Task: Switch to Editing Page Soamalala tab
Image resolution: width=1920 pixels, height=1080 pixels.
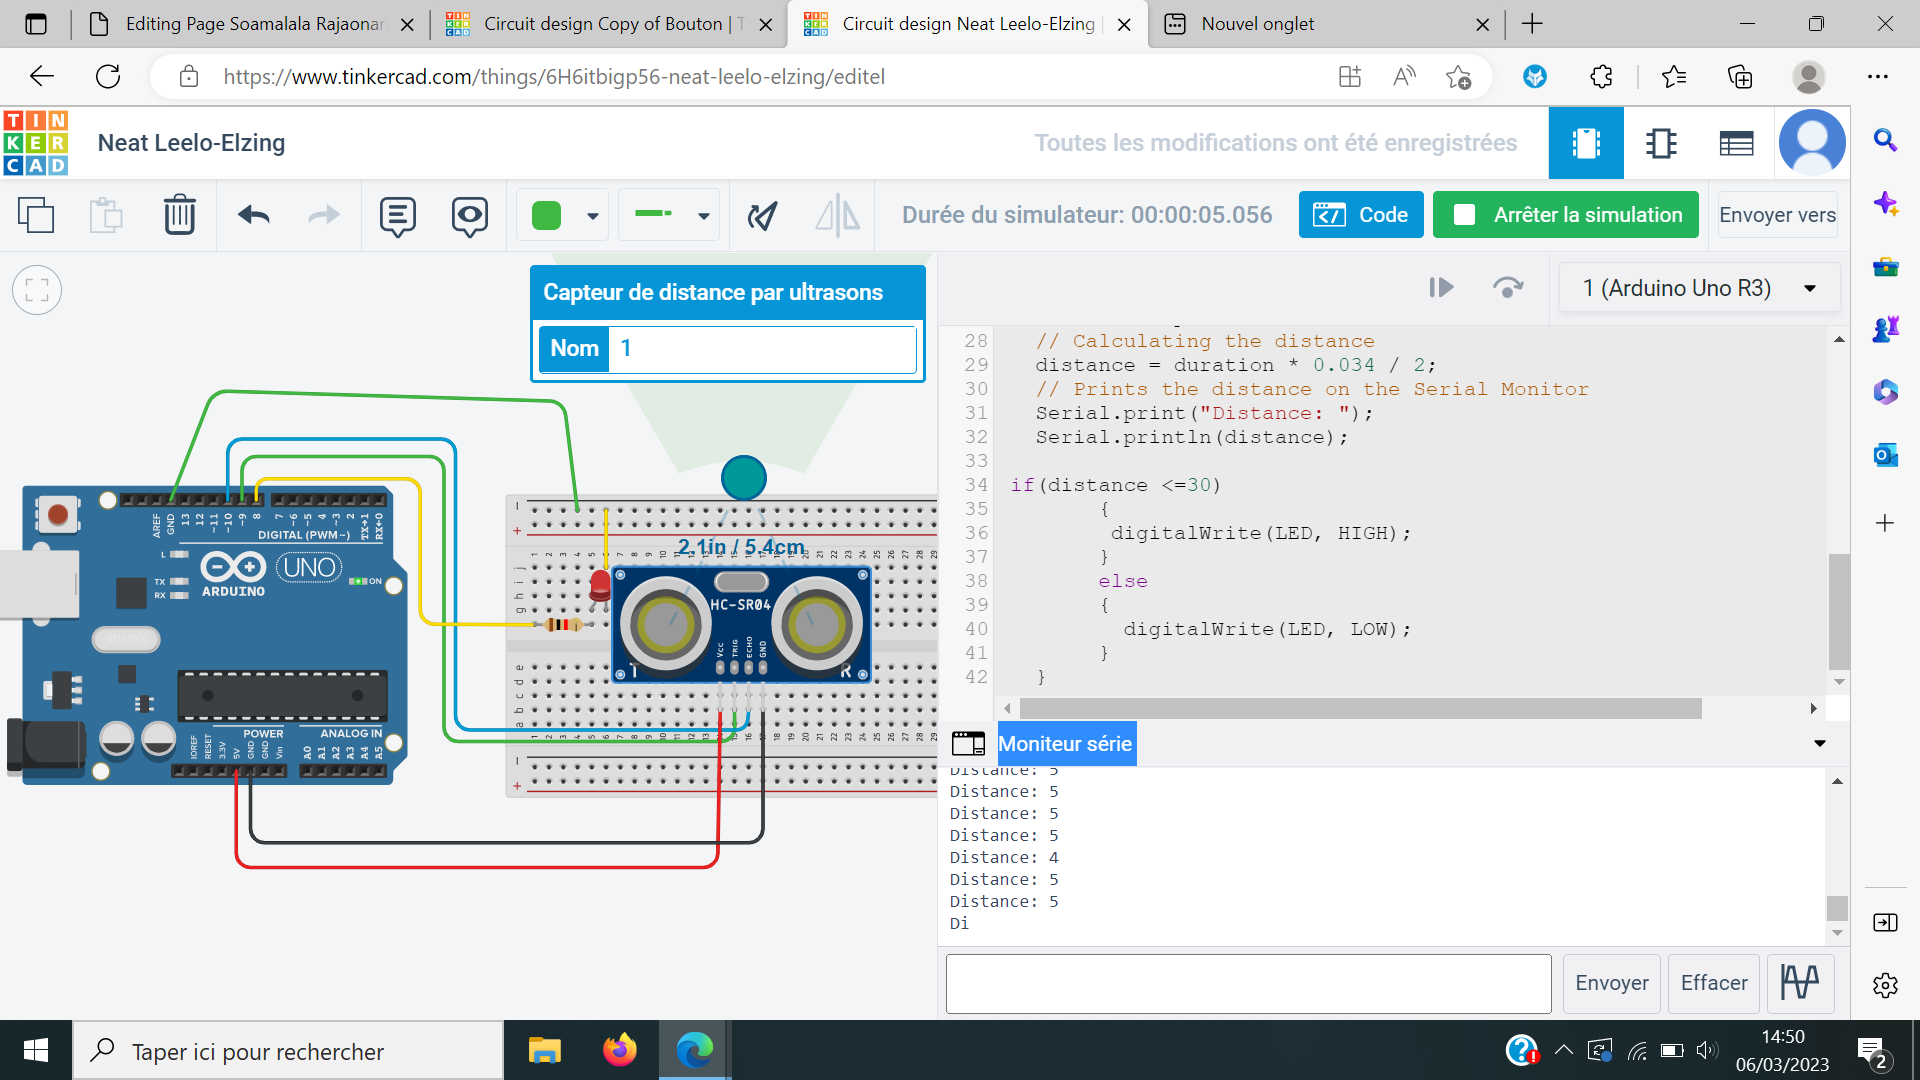Action: coord(253,24)
